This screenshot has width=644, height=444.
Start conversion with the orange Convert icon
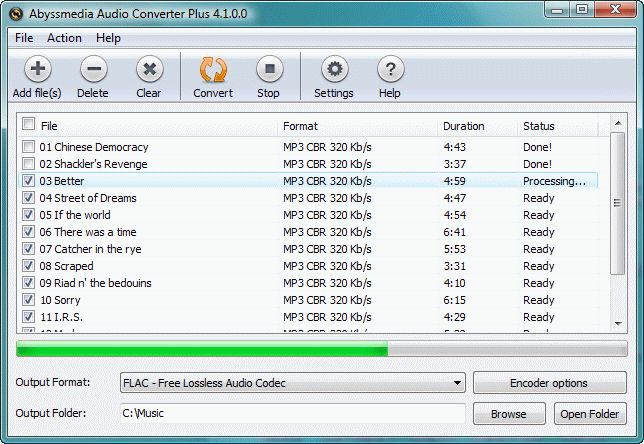(x=213, y=69)
